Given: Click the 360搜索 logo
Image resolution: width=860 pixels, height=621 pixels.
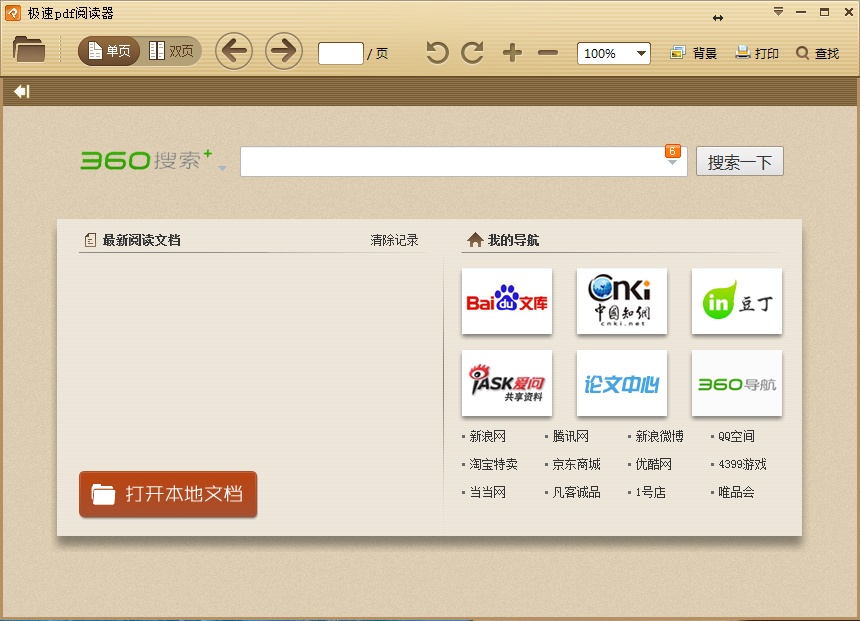Looking at the screenshot, I should point(146,160).
